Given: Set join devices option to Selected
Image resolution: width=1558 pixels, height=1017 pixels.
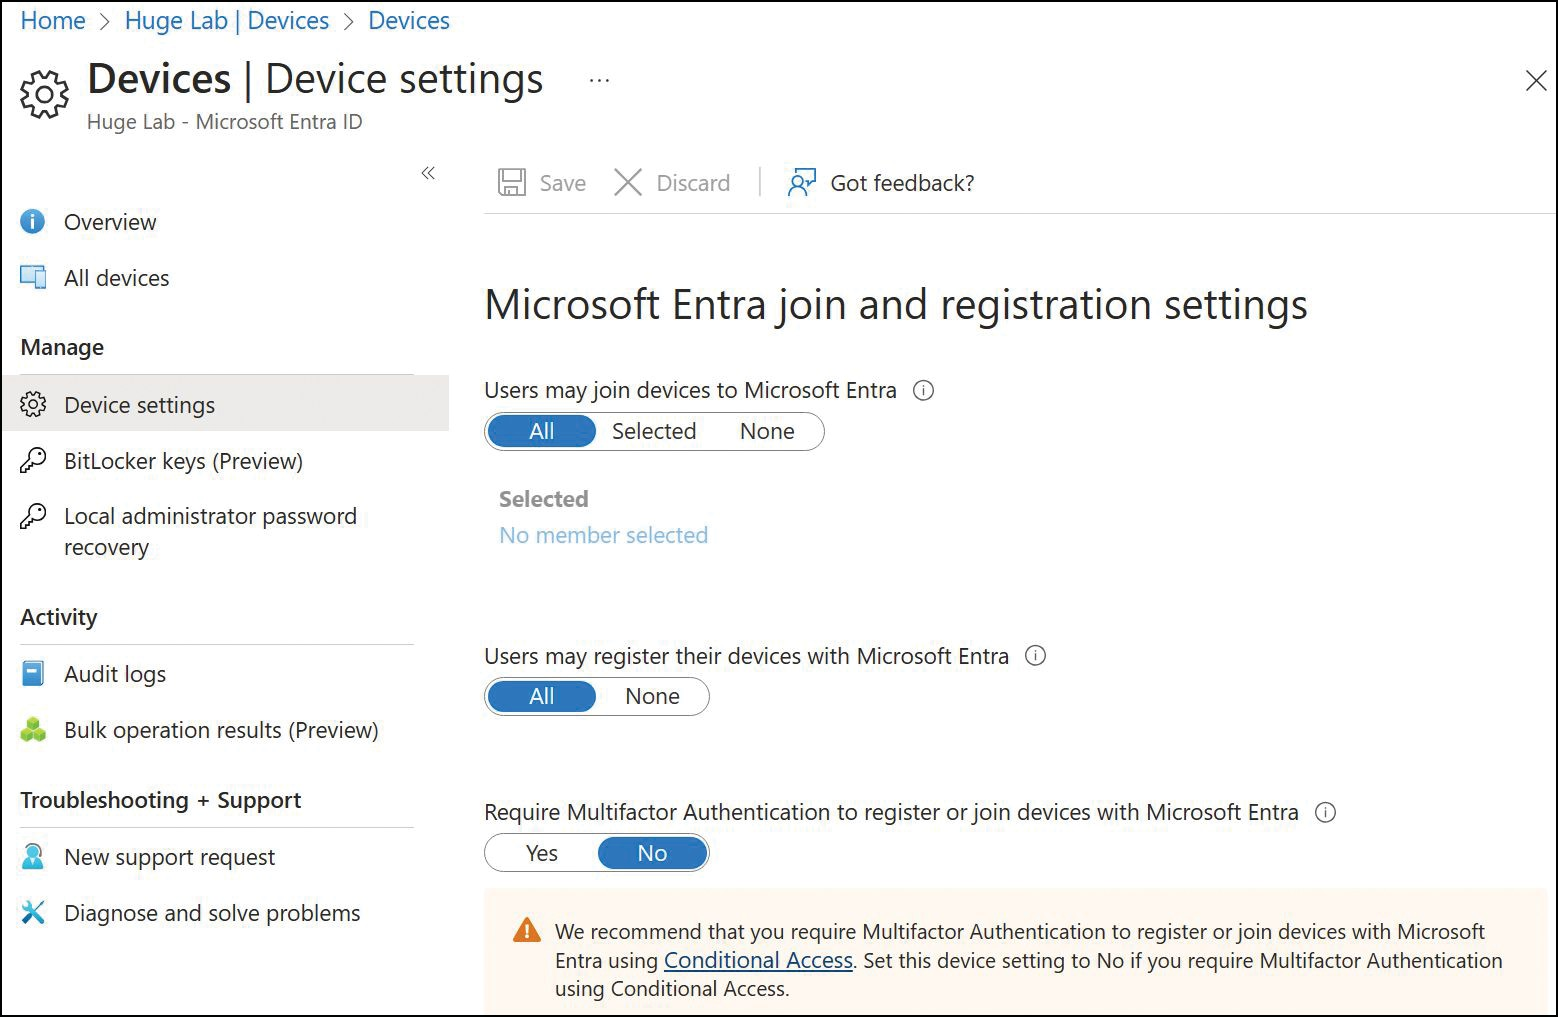Looking at the screenshot, I should coord(654,431).
